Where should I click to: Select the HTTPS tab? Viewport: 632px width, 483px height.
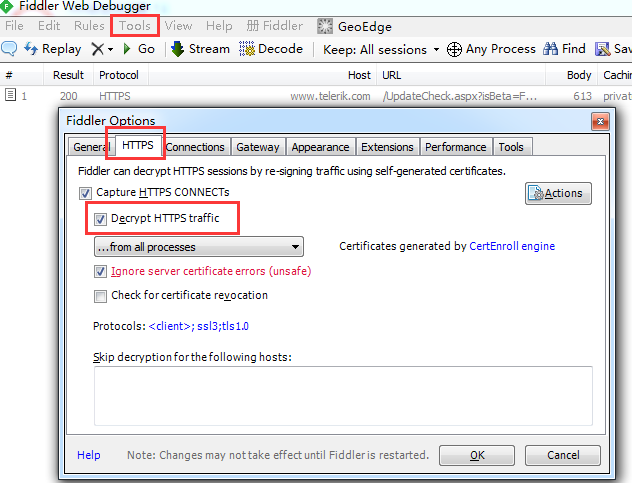coord(138,145)
